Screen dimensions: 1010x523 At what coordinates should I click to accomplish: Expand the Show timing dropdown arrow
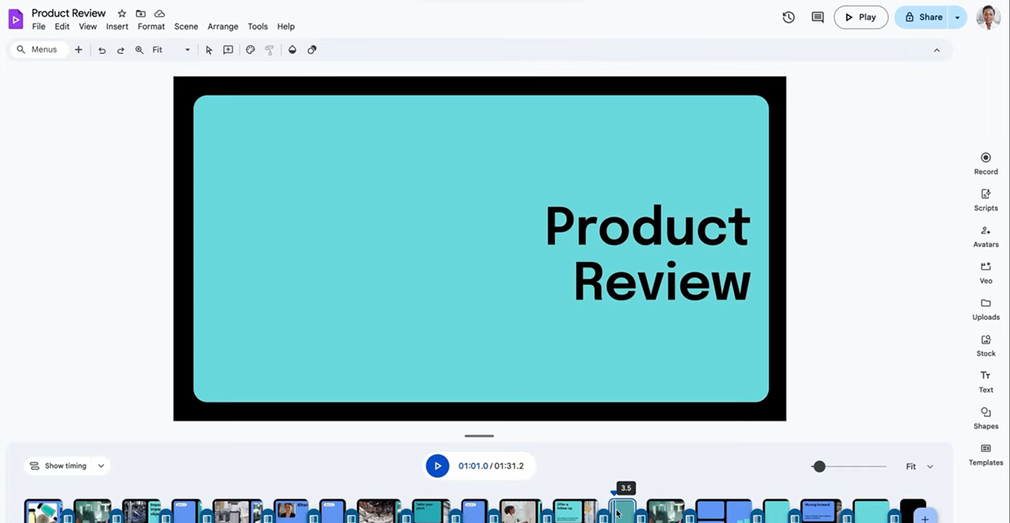coord(101,466)
